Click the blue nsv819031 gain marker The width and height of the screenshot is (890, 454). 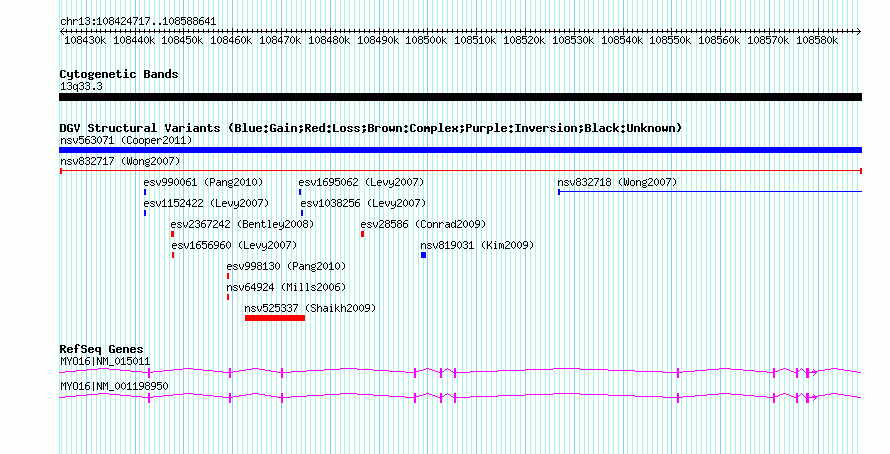pos(423,255)
